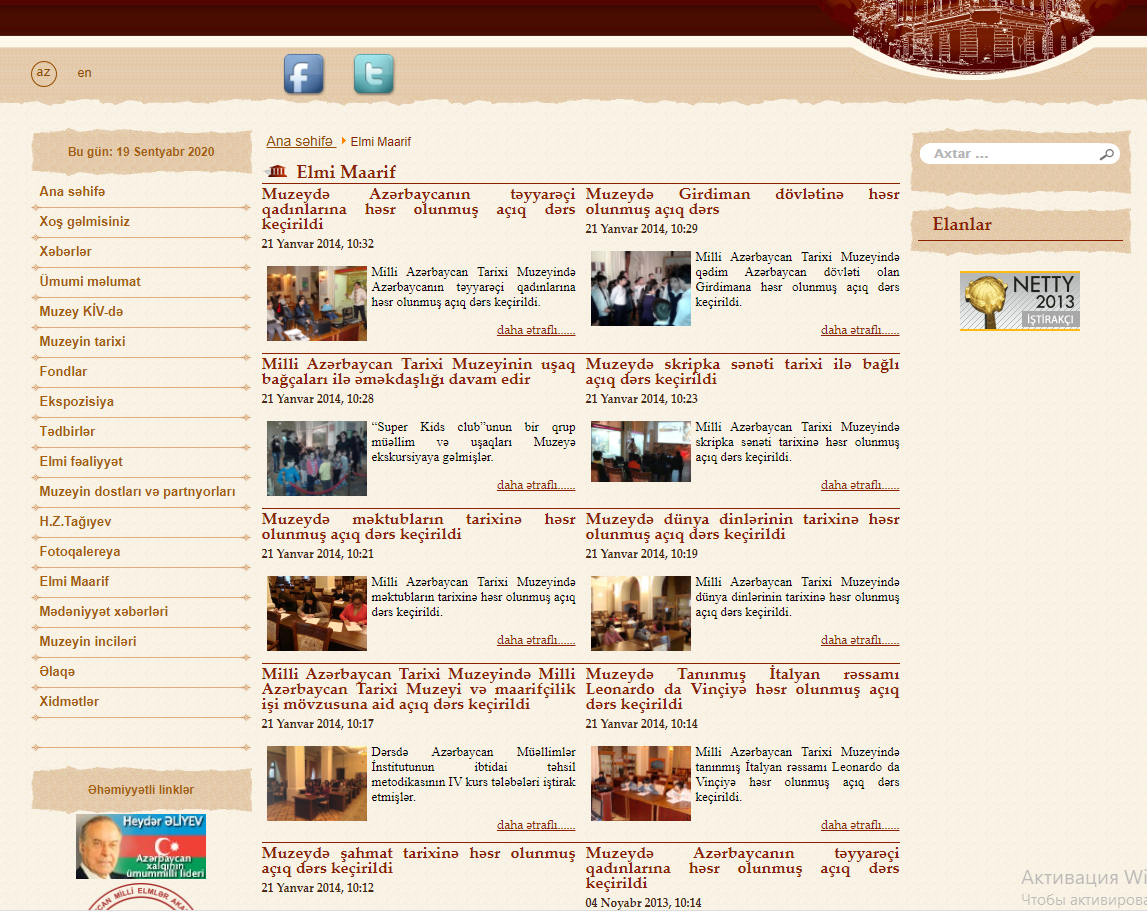Click the 21 Yanvar 2014, 10:28 date
Screen dimensions: 1147x916
click(317, 399)
